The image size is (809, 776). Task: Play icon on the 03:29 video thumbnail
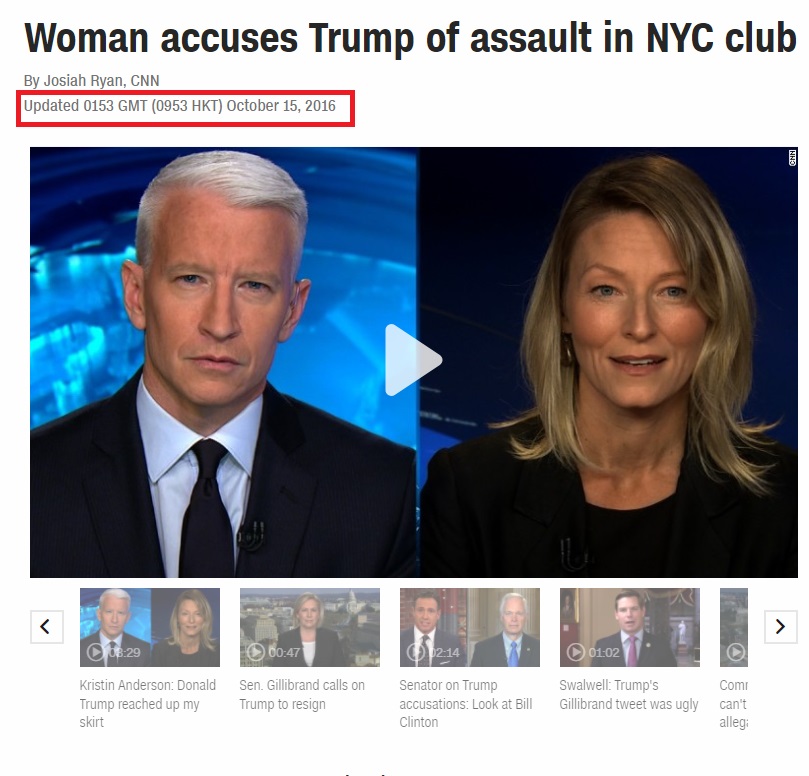click(95, 652)
